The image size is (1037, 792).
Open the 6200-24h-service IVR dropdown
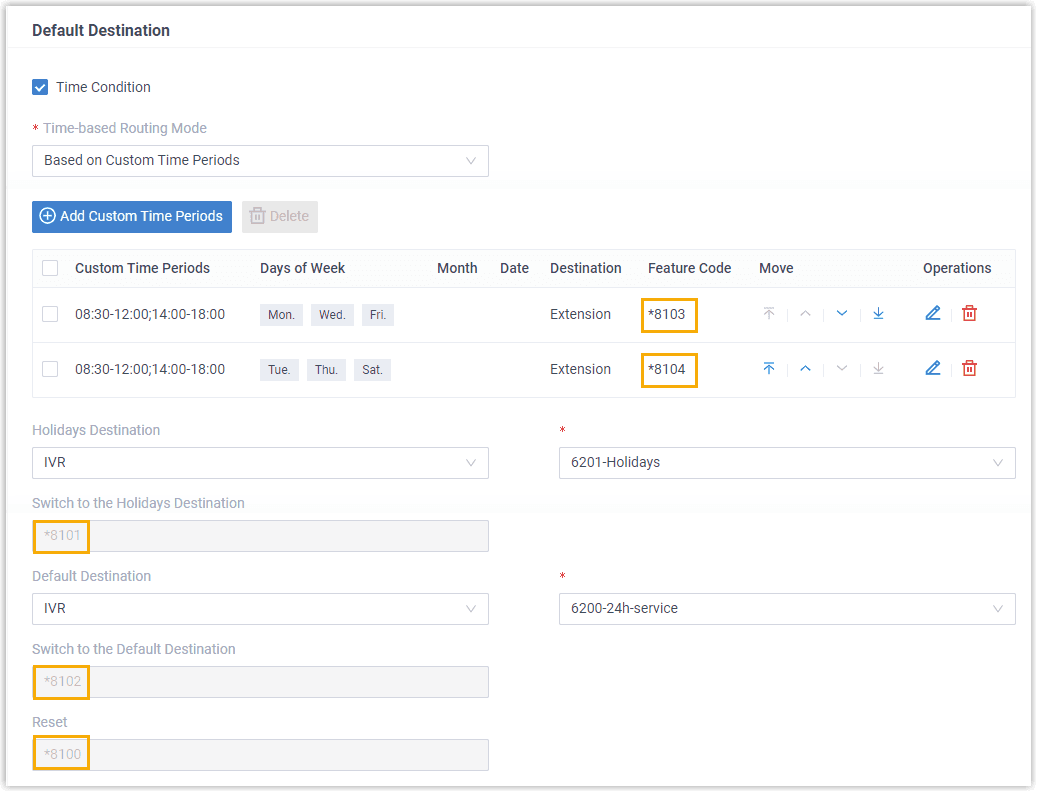786,608
